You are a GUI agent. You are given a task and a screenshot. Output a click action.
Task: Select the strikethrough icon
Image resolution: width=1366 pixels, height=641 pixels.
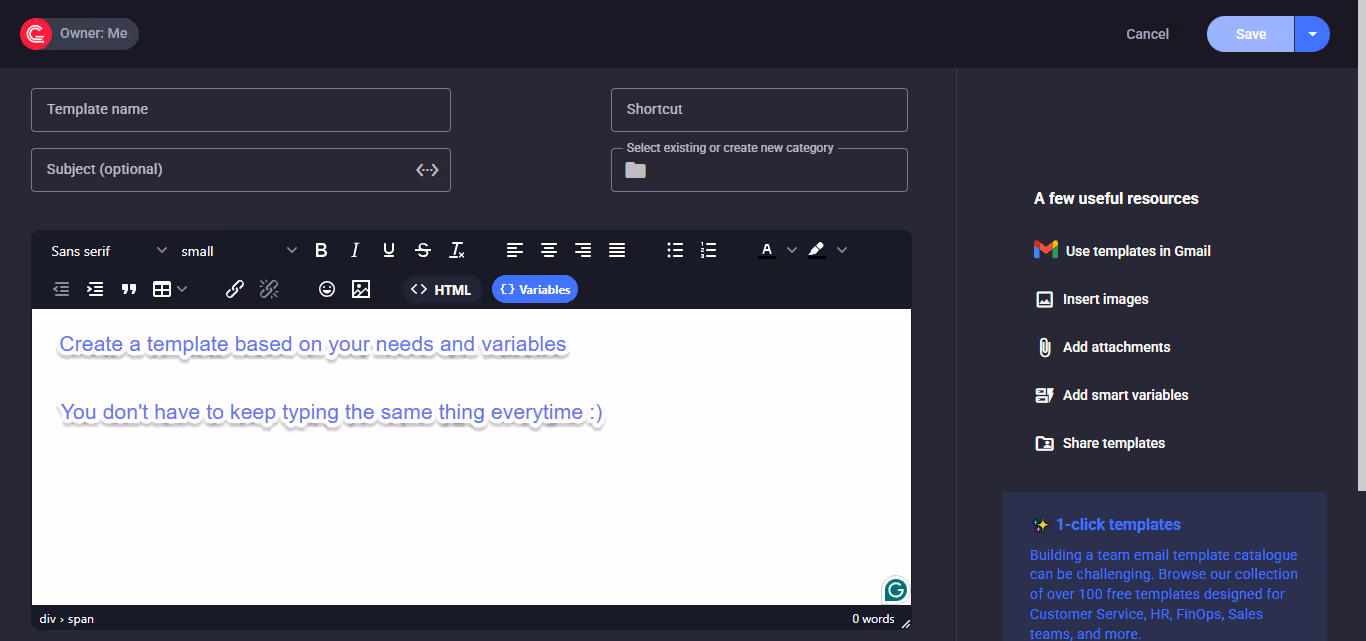click(422, 250)
